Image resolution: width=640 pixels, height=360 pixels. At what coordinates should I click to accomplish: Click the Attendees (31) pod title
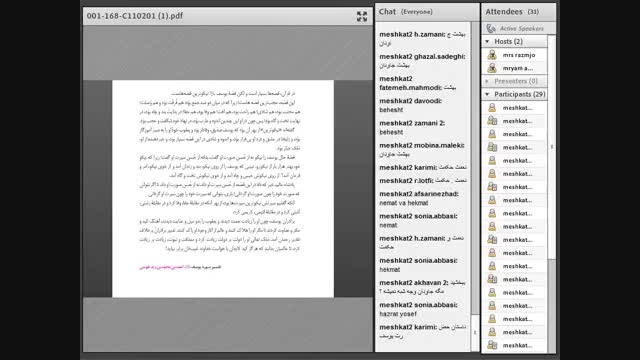[x=512, y=12]
